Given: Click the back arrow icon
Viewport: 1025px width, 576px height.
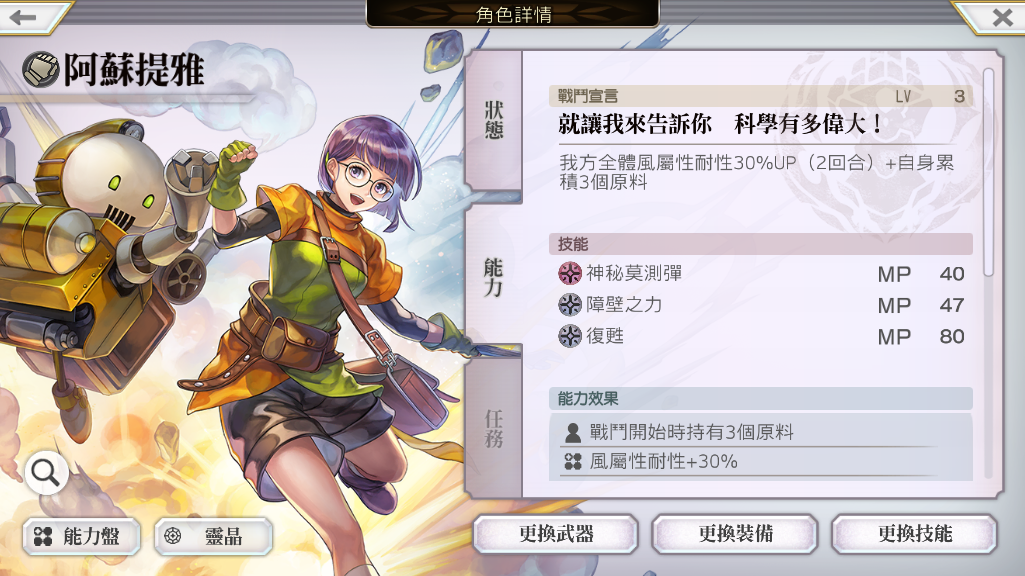Looking at the screenshot, I should [24, 18].
